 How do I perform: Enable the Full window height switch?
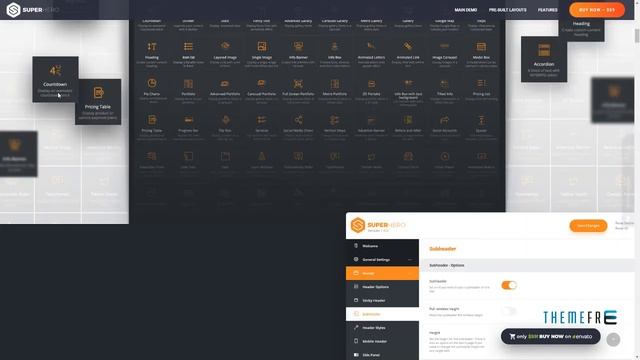coord(509,311)
